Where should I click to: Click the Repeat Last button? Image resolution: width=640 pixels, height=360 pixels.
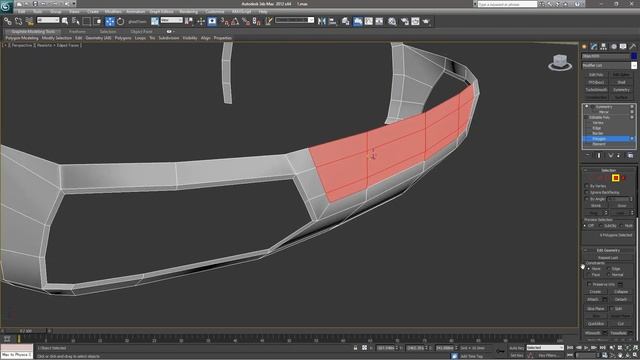pos(608,258)
